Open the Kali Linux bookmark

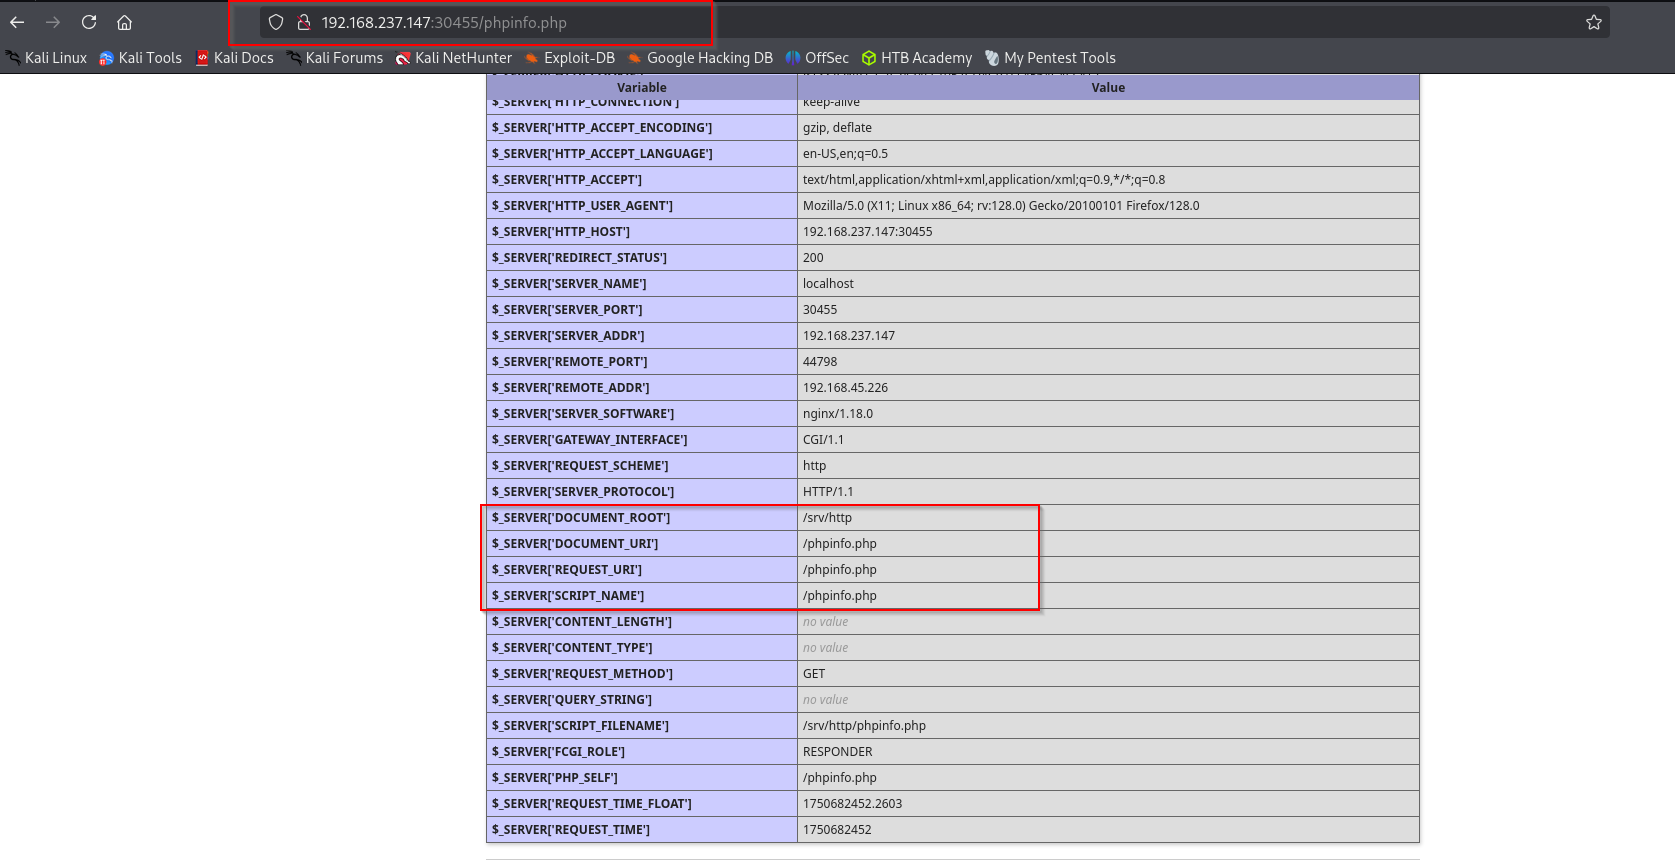click(47, 58)
